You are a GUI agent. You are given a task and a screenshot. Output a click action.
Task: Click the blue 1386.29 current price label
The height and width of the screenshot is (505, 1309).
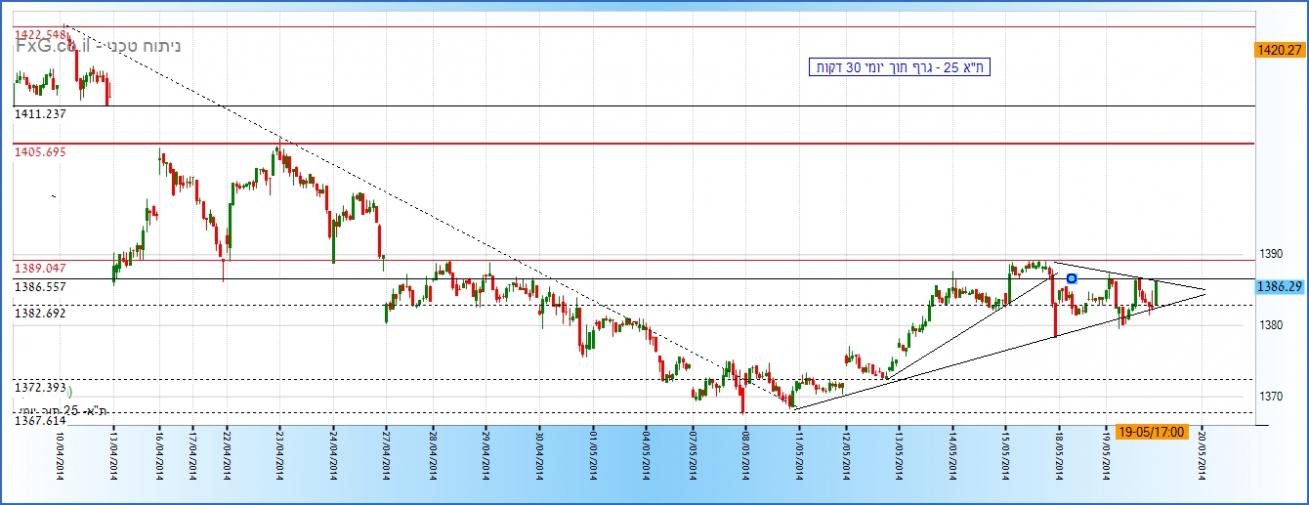(1284, 287)
